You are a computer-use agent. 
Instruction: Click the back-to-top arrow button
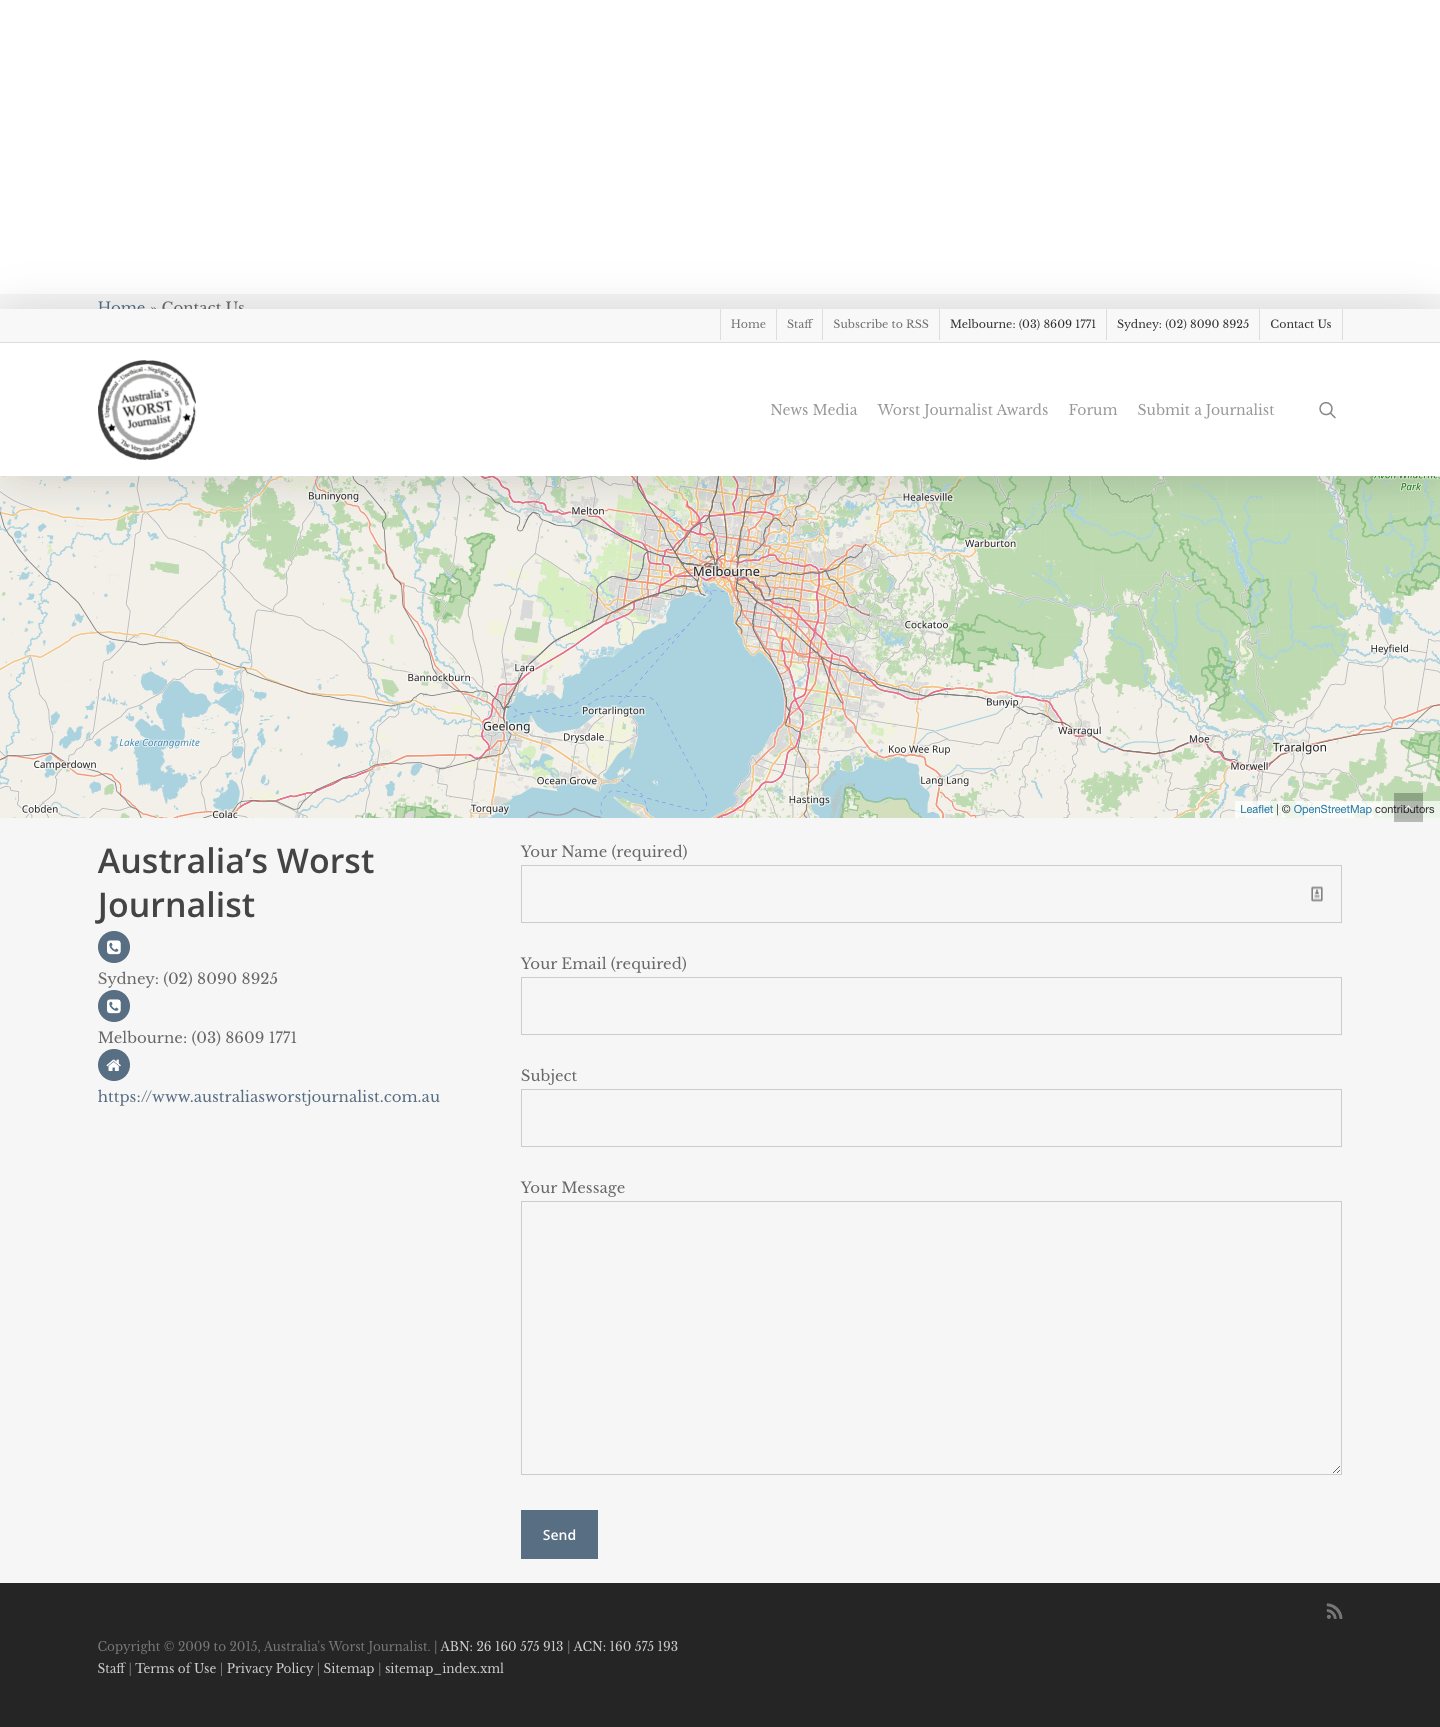click(x=1408, y=807)
